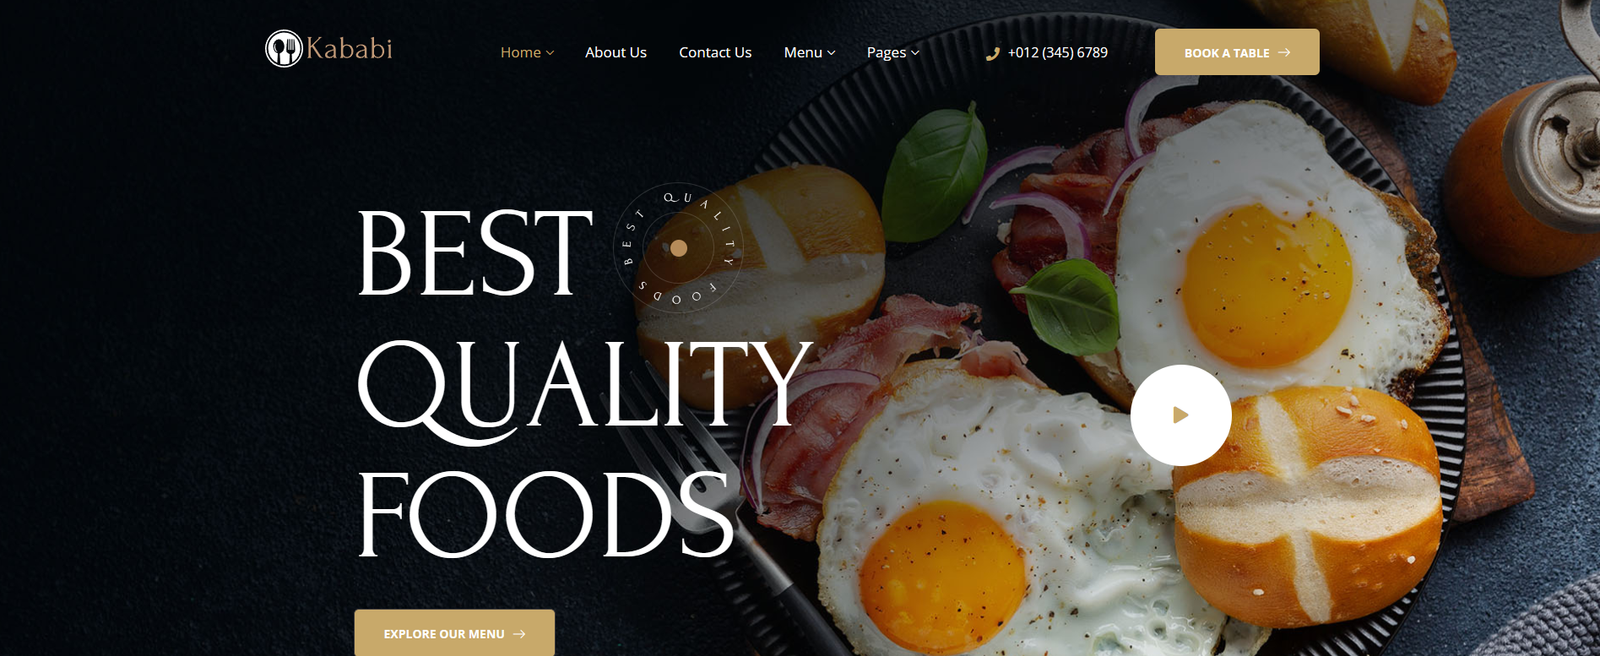The height and width of the screenshot is (656, 1600).
Task: Click the circular Best Quality Food badge
Action: (678, 248)
